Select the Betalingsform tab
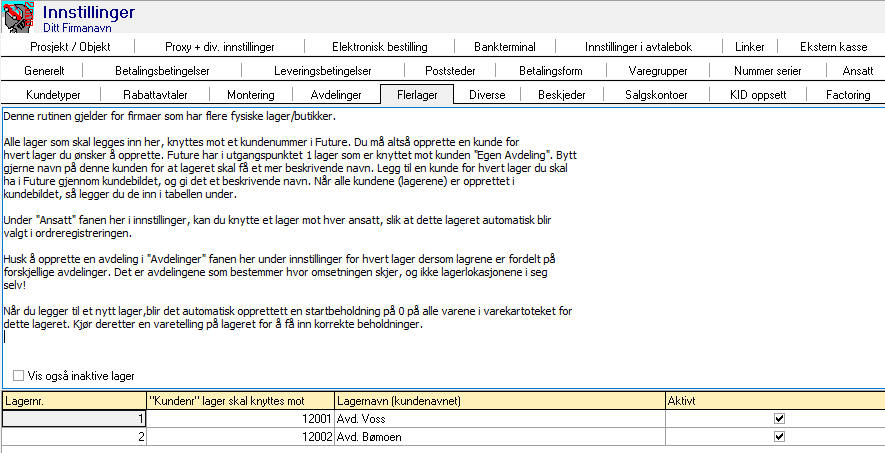 tap(550, 71)
